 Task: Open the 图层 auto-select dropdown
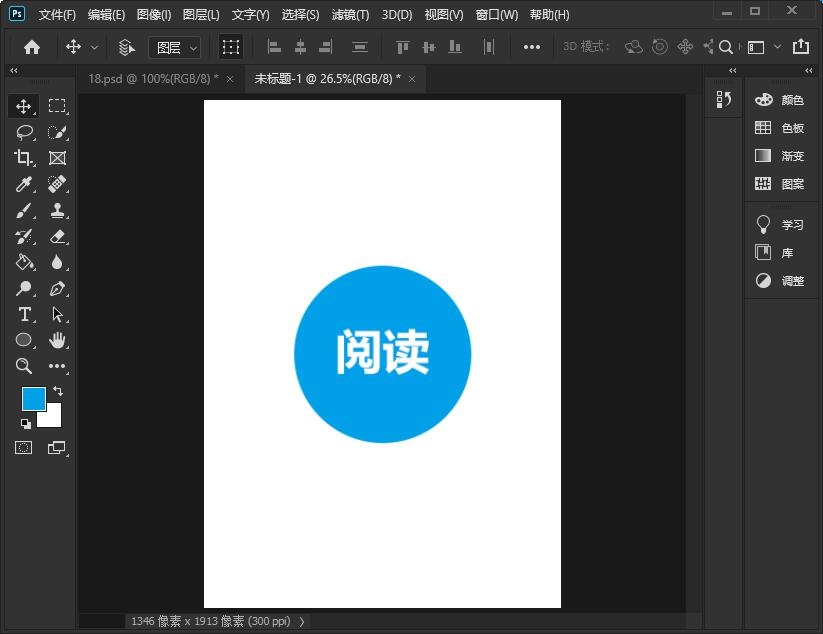click(x=174, y=47)
